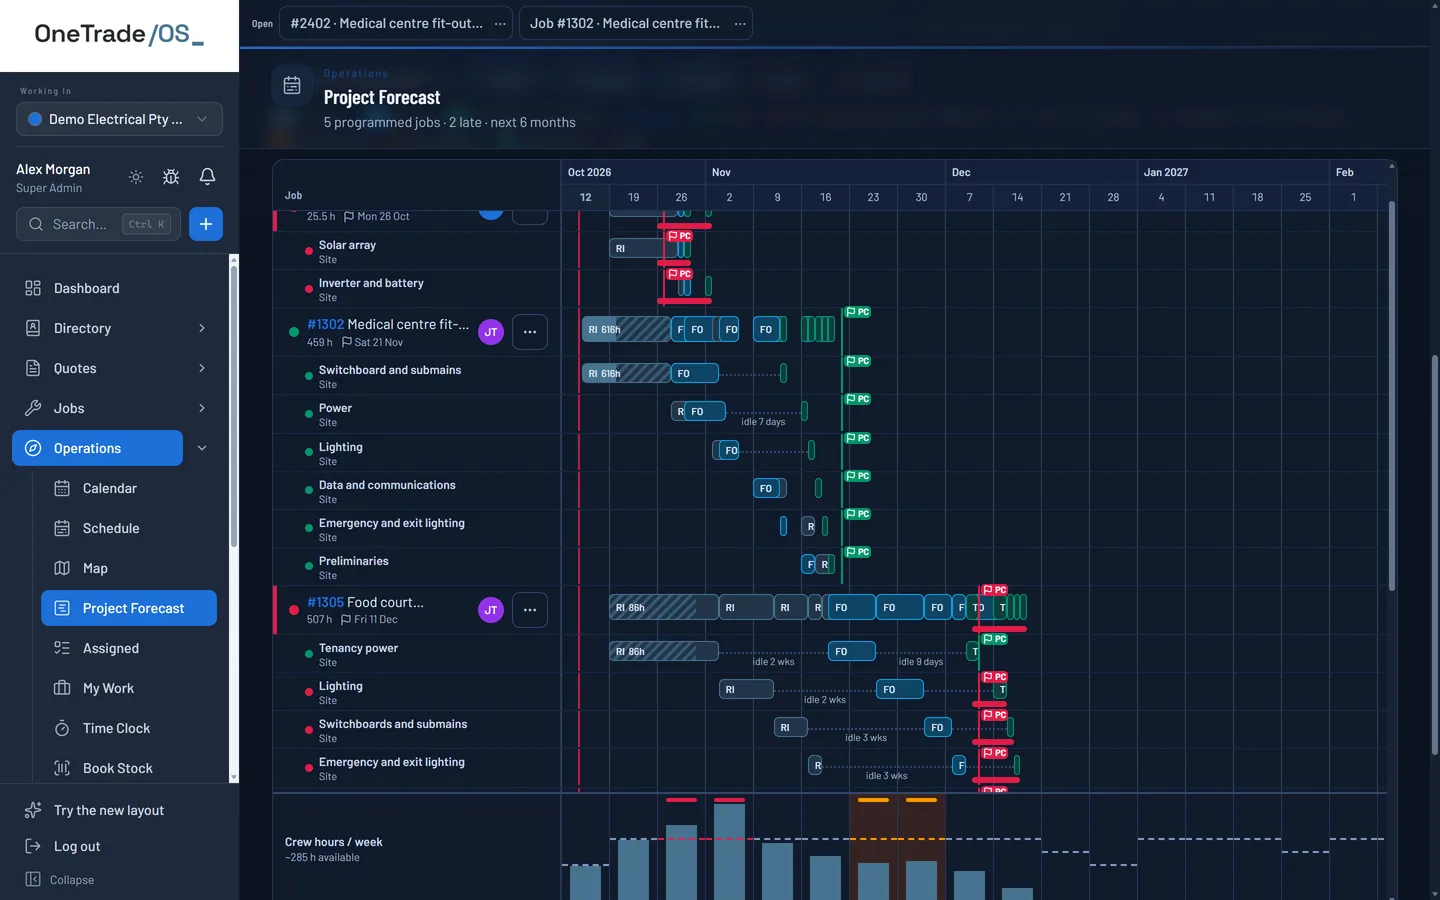Open the Map view
Image resolution: width=1440 pixels, height=900 pixels.
(x=129, y=568)
